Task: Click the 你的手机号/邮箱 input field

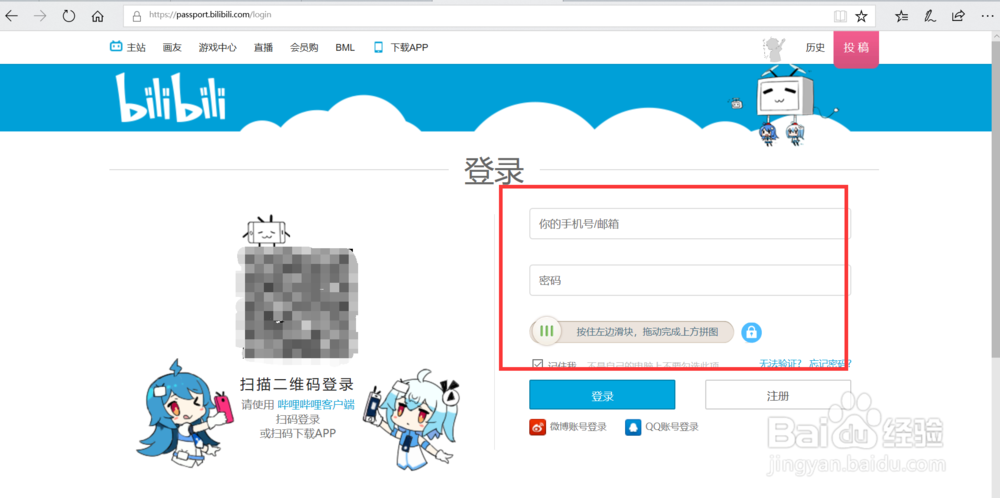Action: (690, 224)
